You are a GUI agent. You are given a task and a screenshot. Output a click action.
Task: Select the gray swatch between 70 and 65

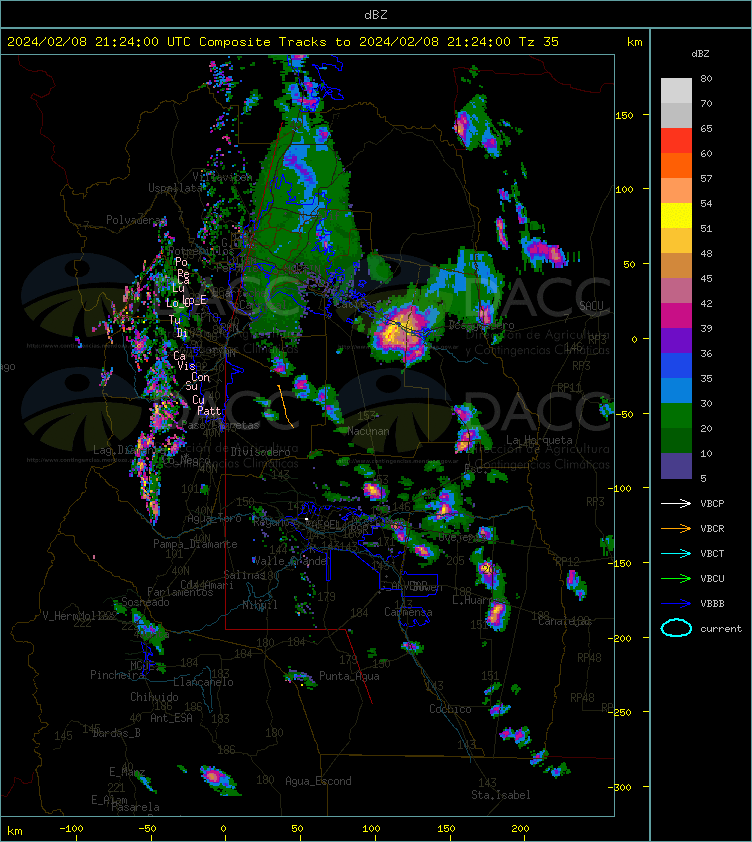click(x=676, y=115)
